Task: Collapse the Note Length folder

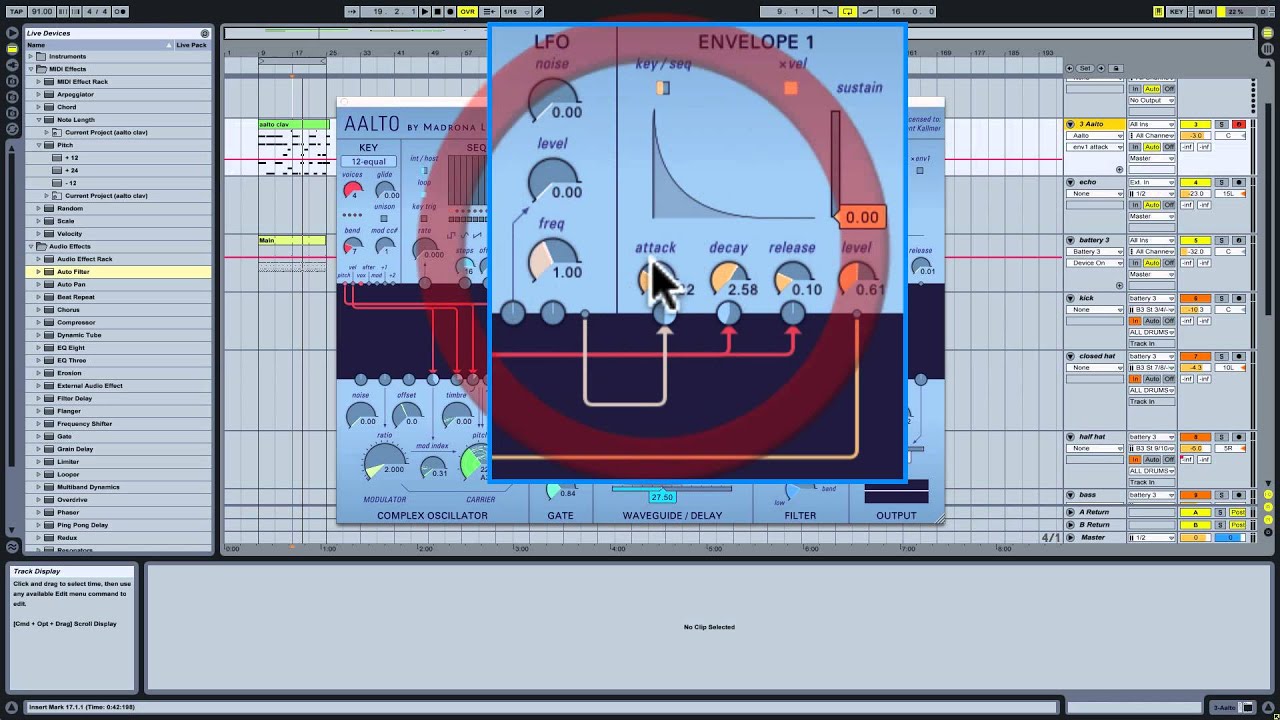Action: tap(38, 120)
